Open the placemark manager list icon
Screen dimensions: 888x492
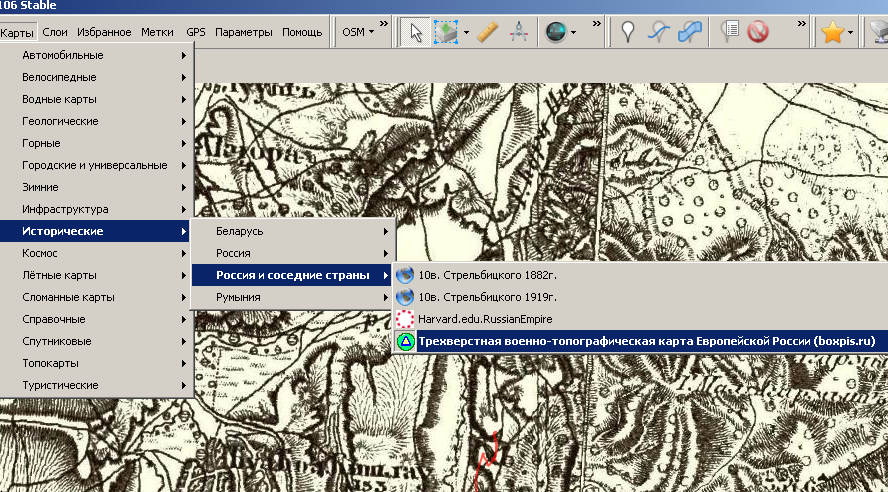click(x=729, y=32)
